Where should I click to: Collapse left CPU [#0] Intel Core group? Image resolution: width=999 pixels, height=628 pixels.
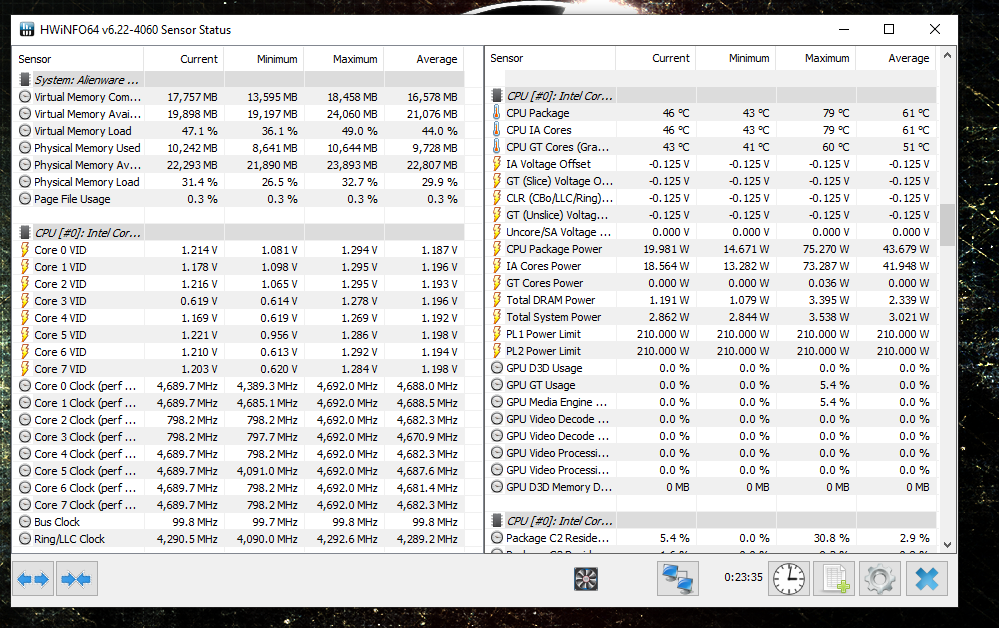(87, 233)
